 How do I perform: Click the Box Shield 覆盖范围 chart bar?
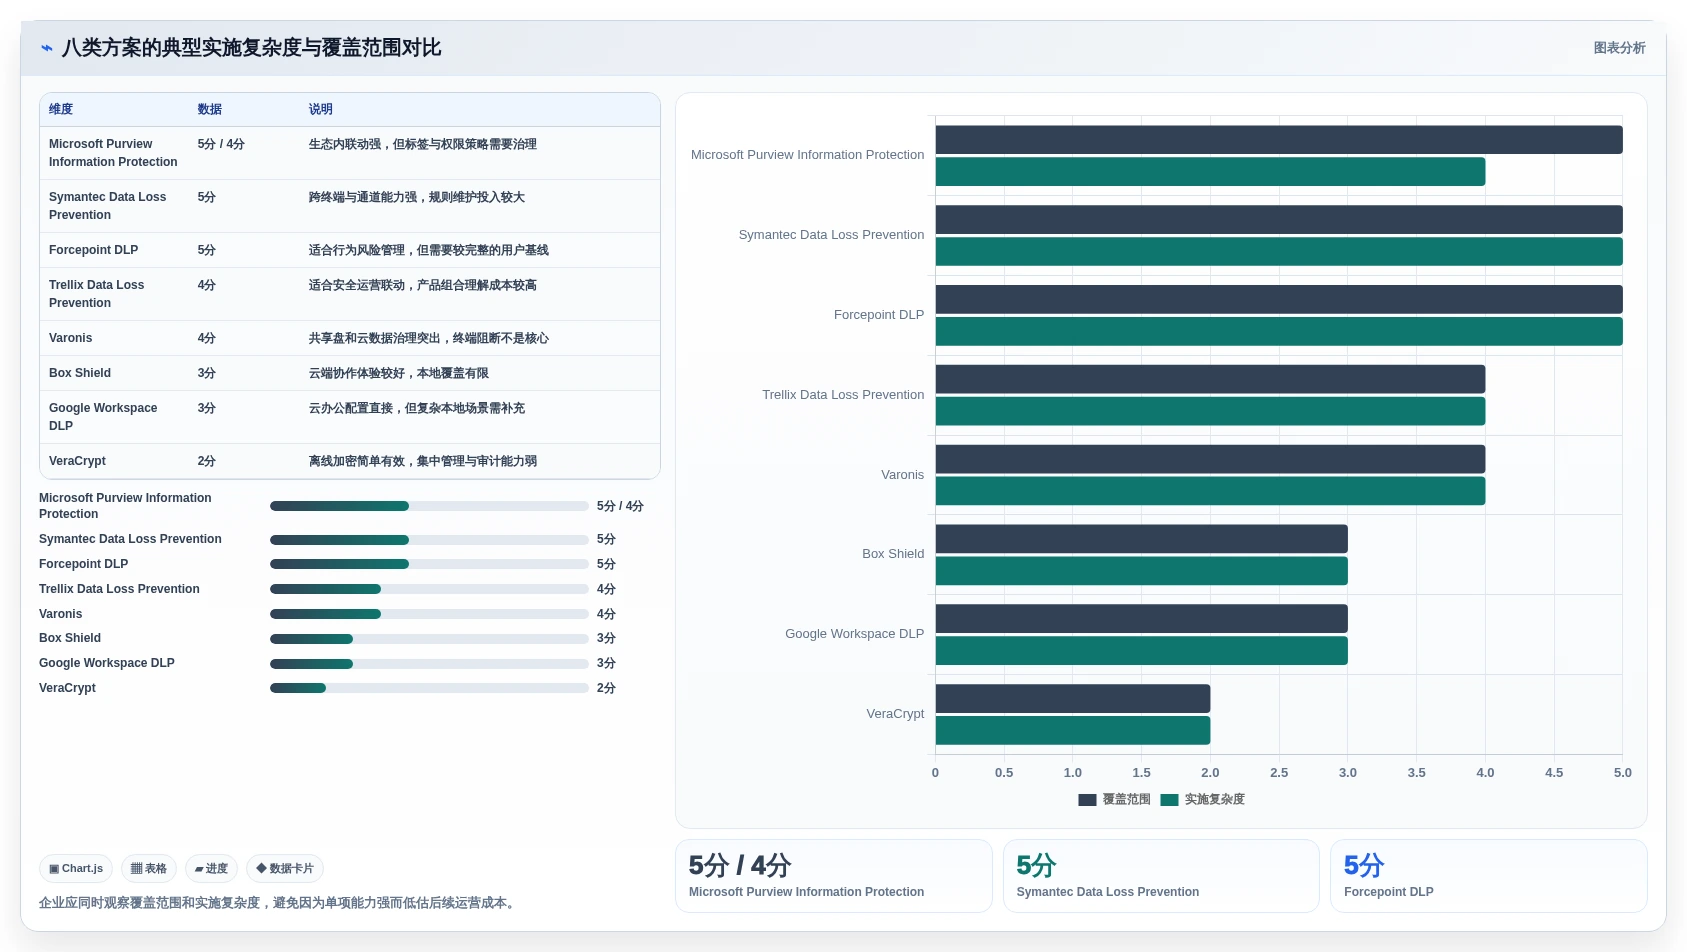(x=1142, y=539)
